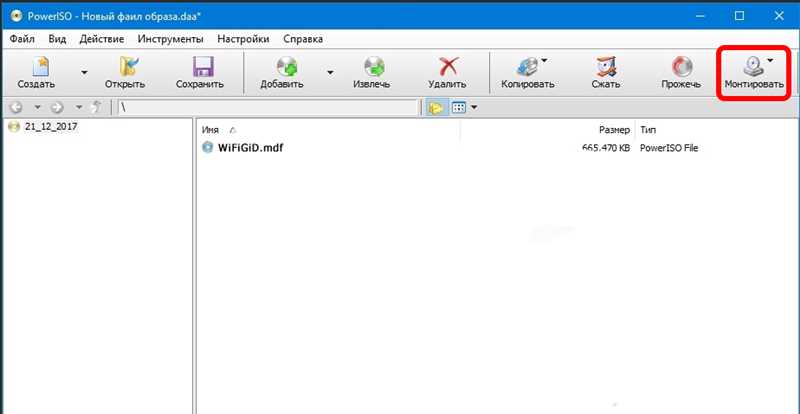This screenshot has height=414, width=800.
Task: Click the WiFiGiD.mdf file icon
Action: [207, 148]
